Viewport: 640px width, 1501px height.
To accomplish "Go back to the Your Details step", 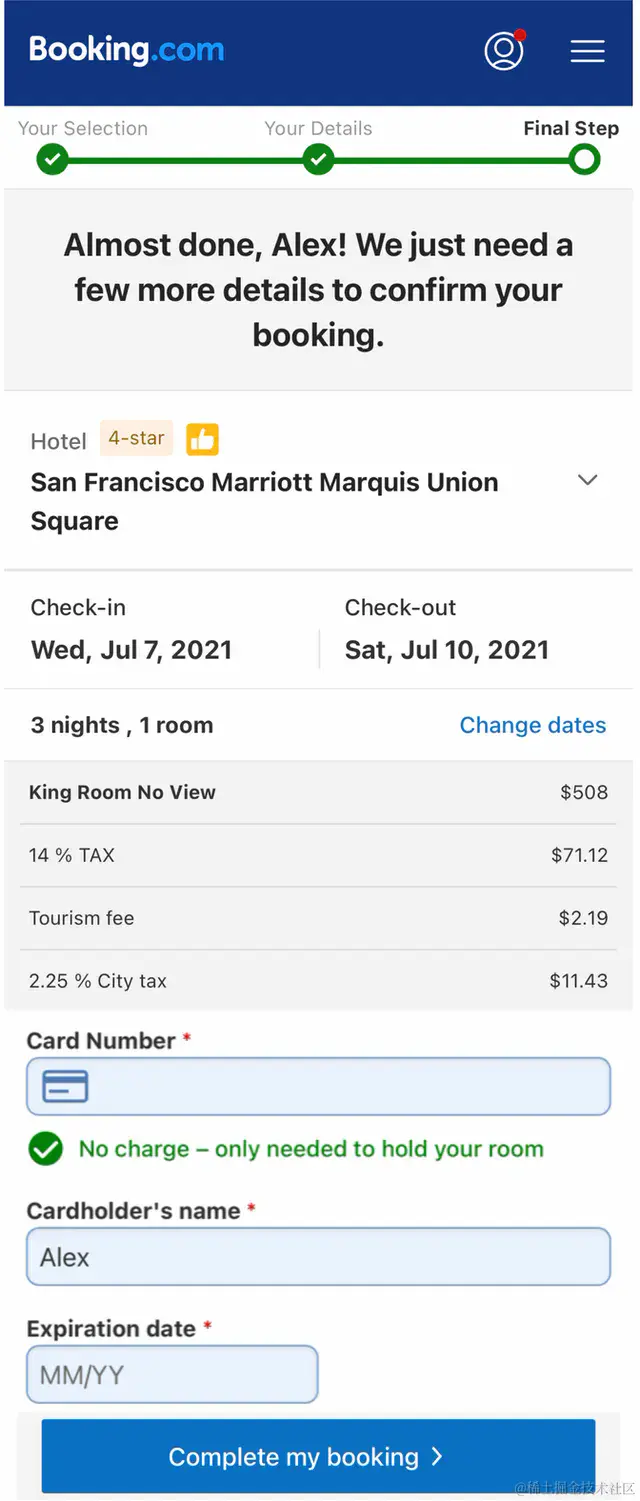I will coord(318,159).
